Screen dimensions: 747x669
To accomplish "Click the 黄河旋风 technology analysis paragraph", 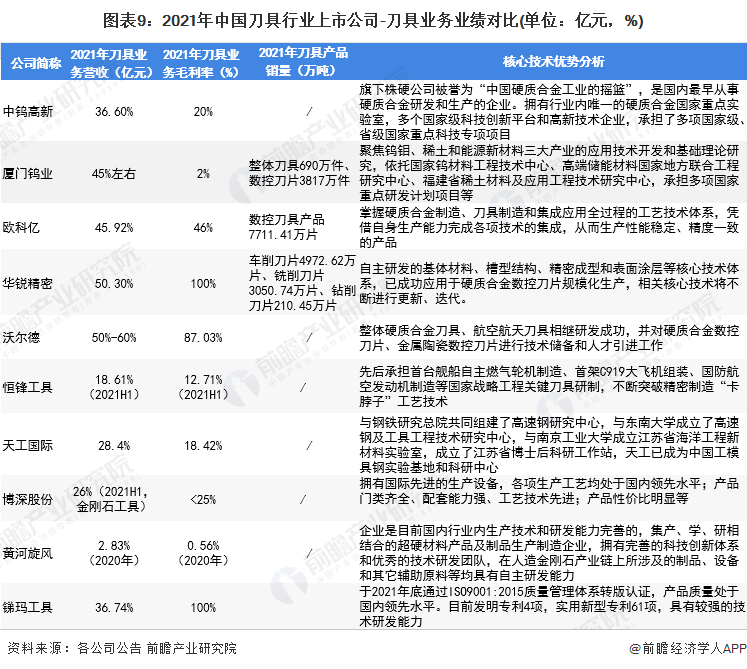I will (550, 553).
